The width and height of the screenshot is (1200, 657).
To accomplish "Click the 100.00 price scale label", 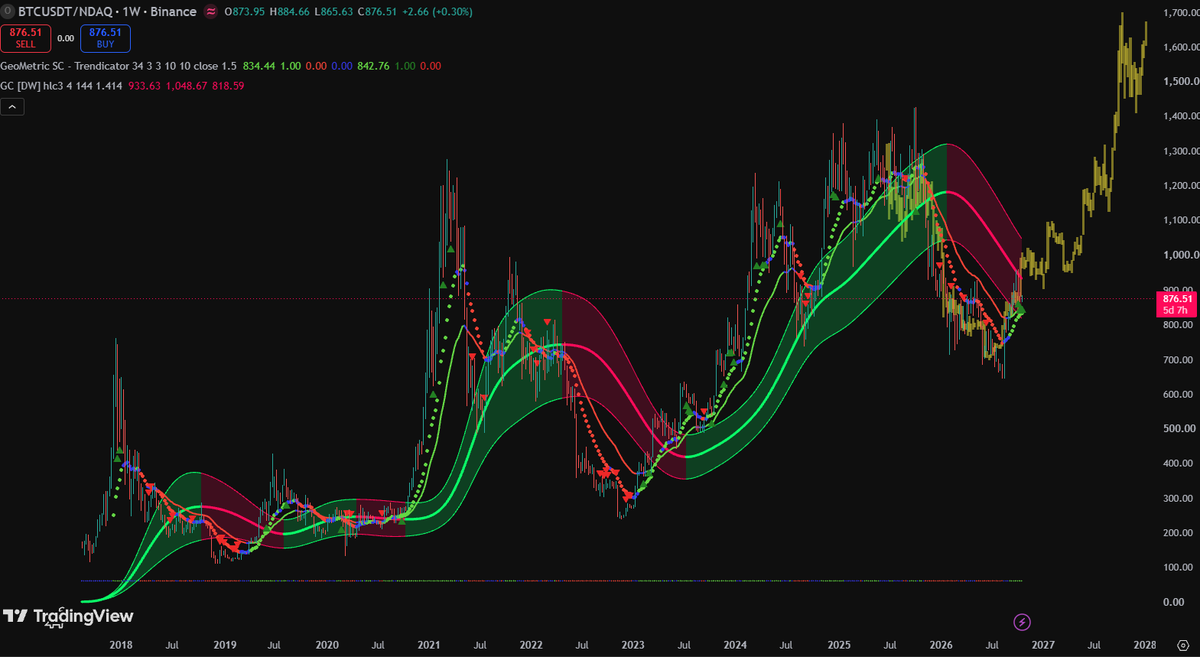I will [1177, 567].
